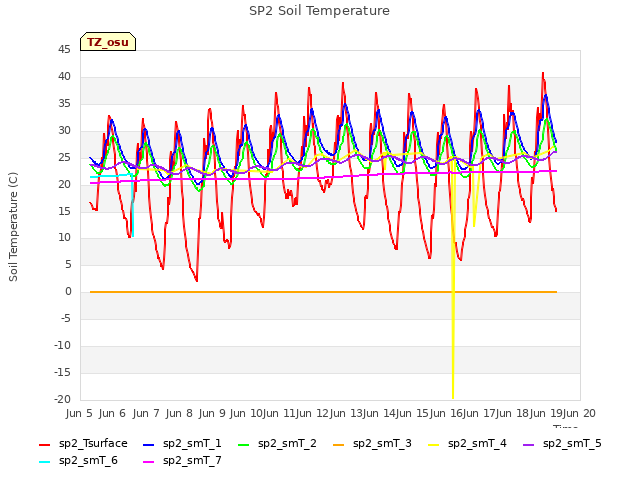Click the 45 y-axis tick label
Image resolution: width=640 pixels, height=480 pixels.
64,50
